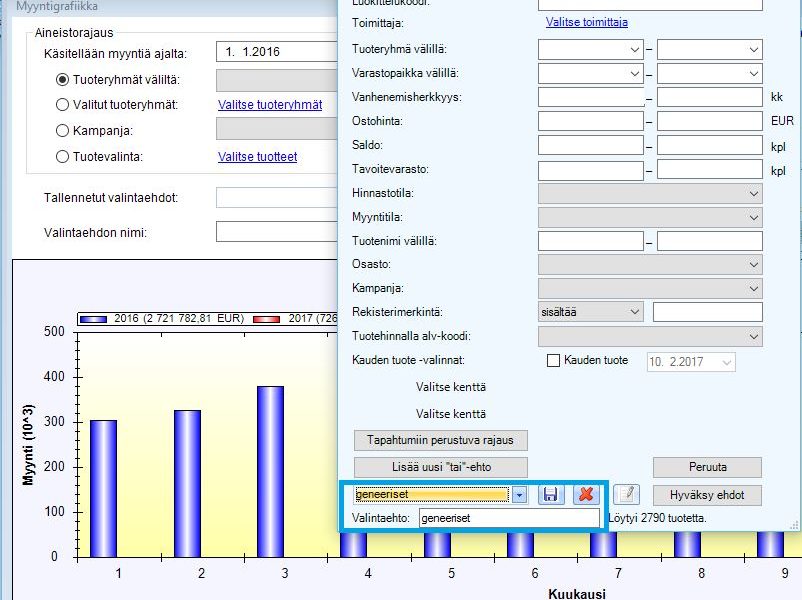Click the second Tavoitevarasto input field

coord(709,169)
